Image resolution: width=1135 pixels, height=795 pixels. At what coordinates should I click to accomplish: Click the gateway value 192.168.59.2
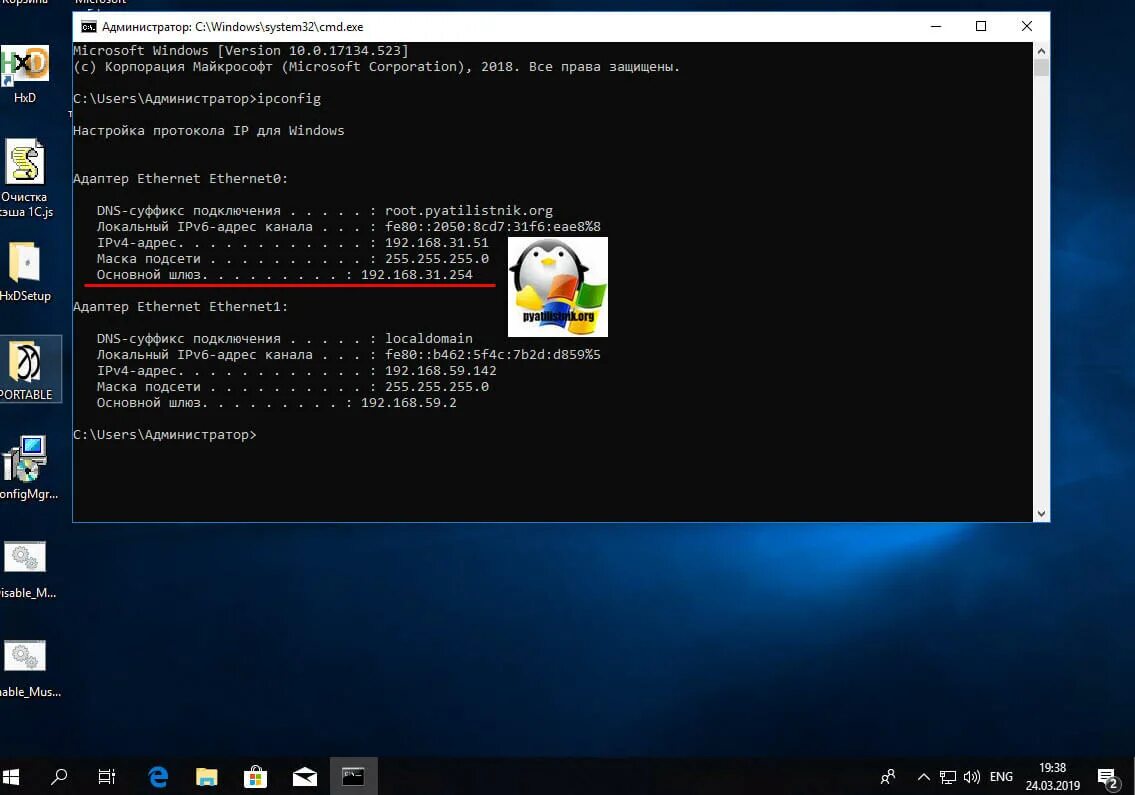click(x=408, y=403)
